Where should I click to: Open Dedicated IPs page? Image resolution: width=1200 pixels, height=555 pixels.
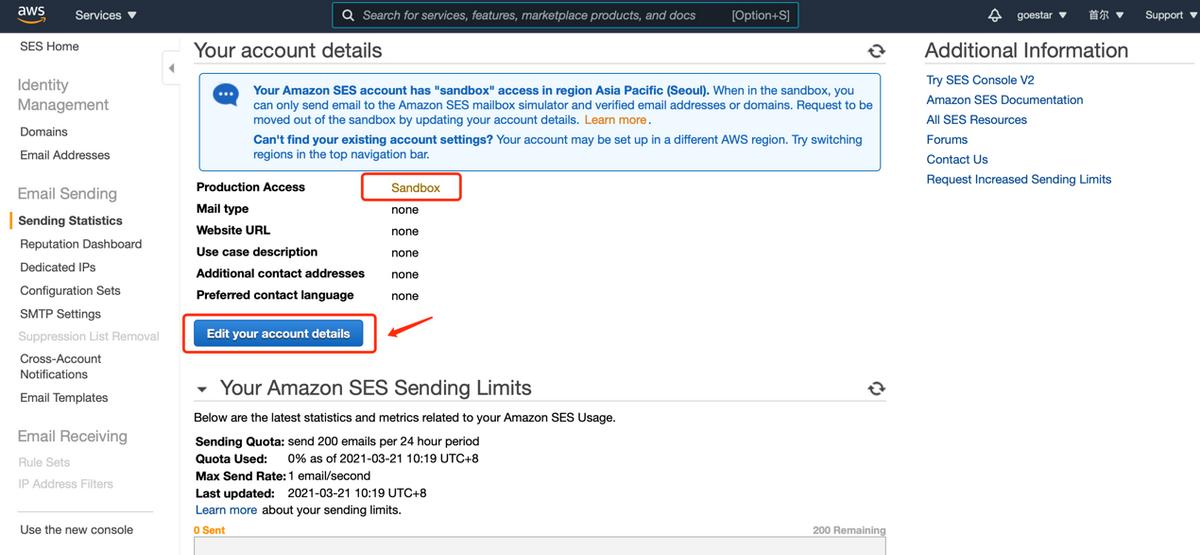click(58, 267)
